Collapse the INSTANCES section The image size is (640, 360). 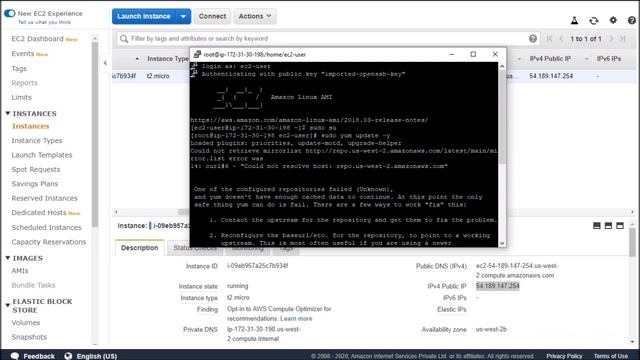coord(8,113)
